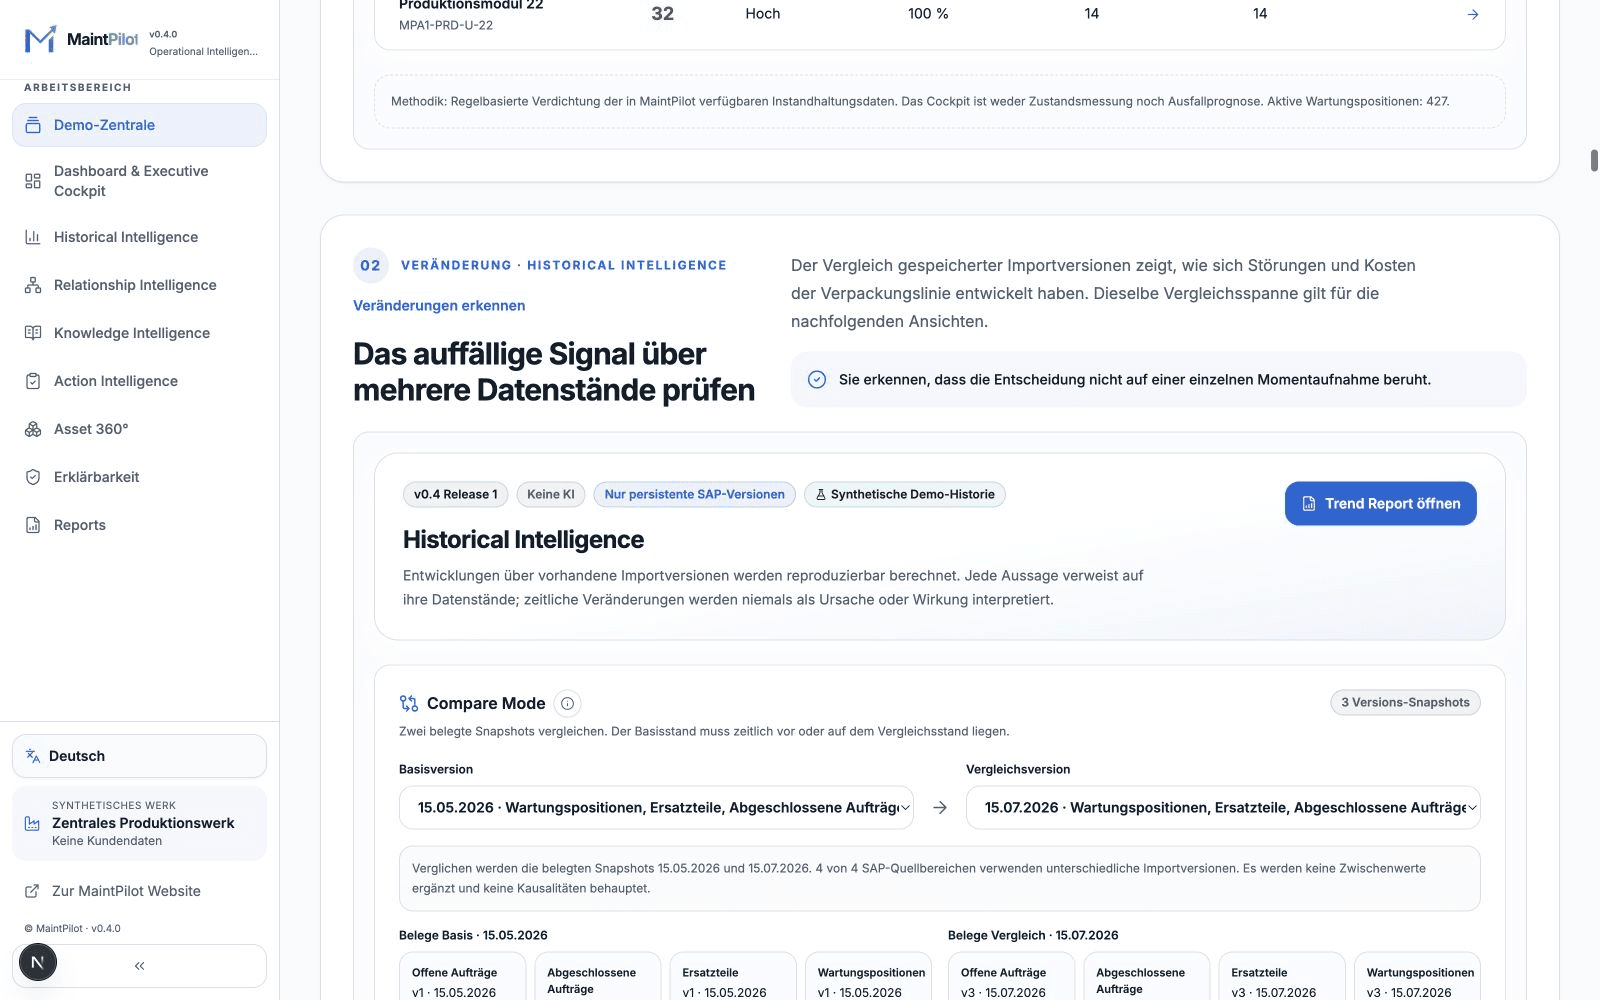The width and height of the screenshot is (1600, 1000).
Task: Click the info icon next to Compare Mode
Action: 567,703
